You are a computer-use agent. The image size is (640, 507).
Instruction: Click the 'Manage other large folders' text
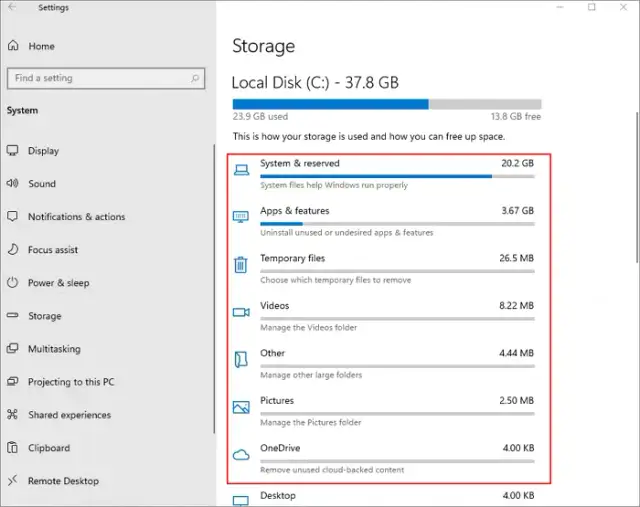click(x=311, y=375)
